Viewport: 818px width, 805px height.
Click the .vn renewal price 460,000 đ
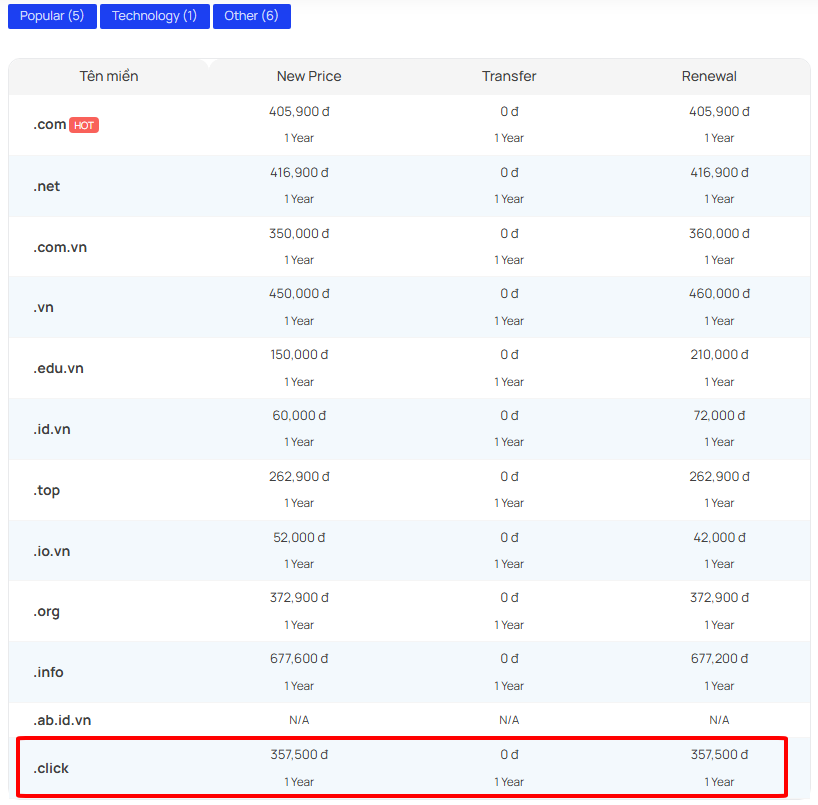[719, 294]
